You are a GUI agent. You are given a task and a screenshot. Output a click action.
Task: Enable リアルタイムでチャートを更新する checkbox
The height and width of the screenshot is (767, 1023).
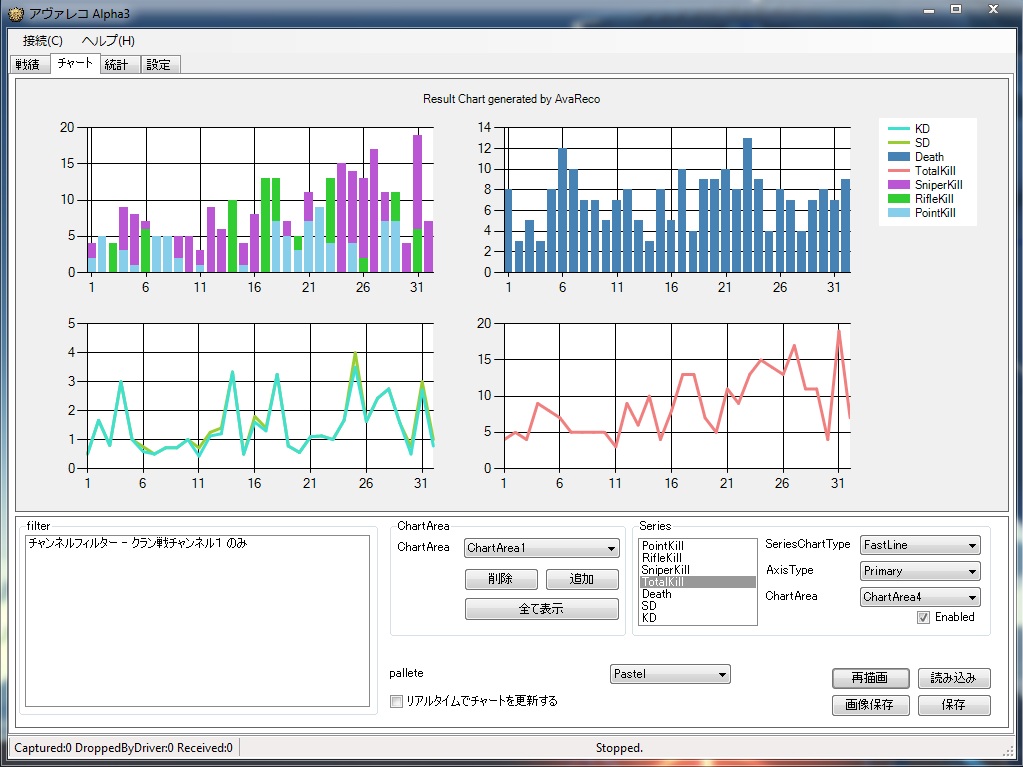[396, 701]
